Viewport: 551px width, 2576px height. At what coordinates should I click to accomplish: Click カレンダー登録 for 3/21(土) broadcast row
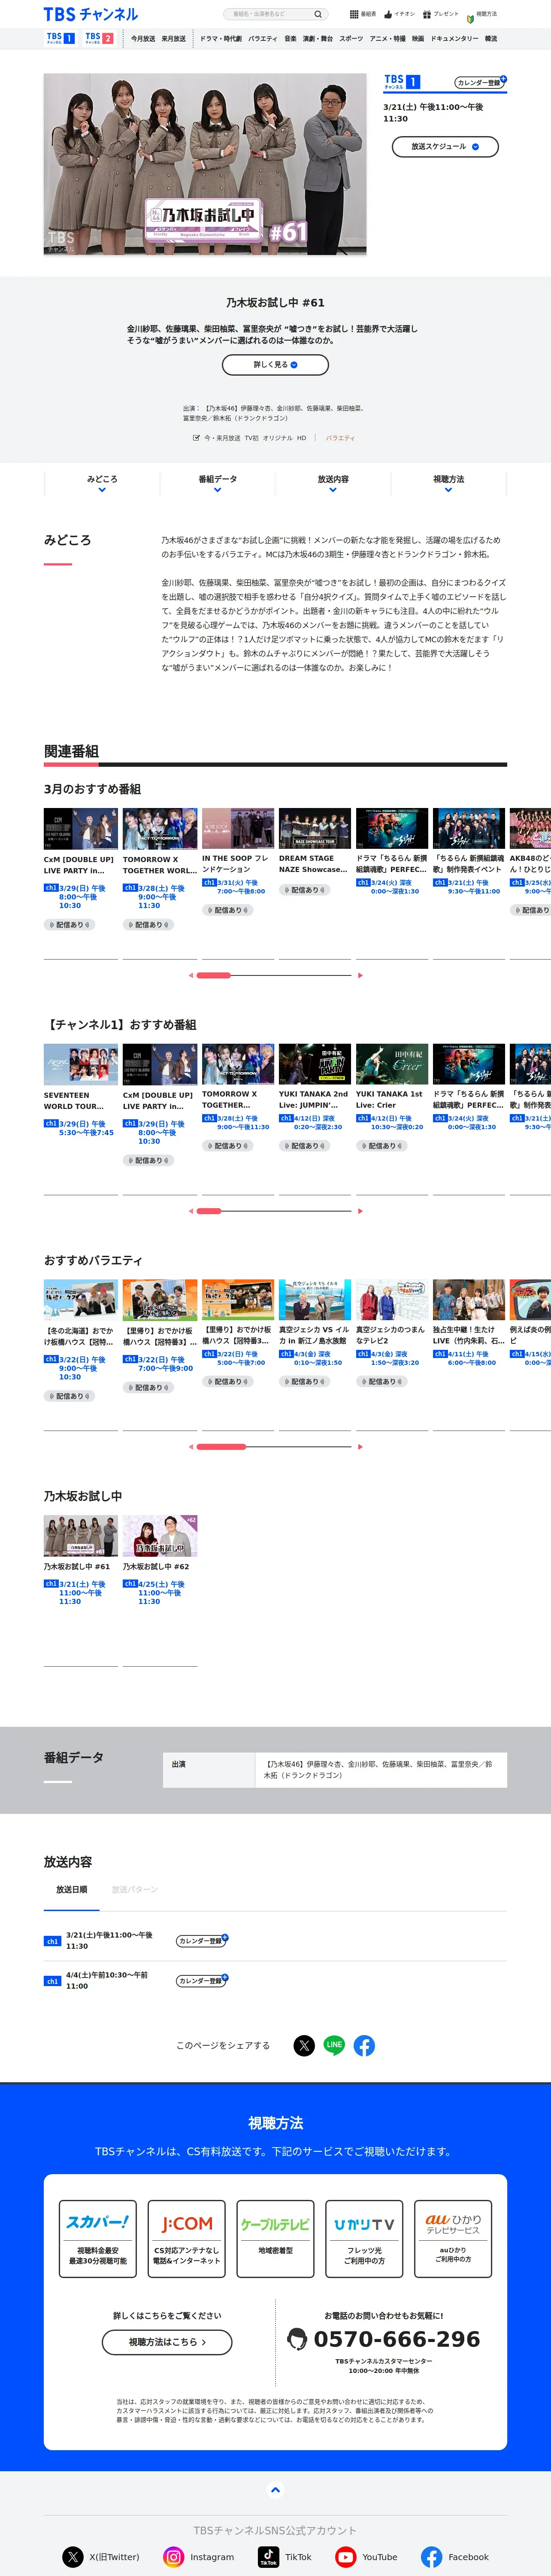pos(202,1940)
